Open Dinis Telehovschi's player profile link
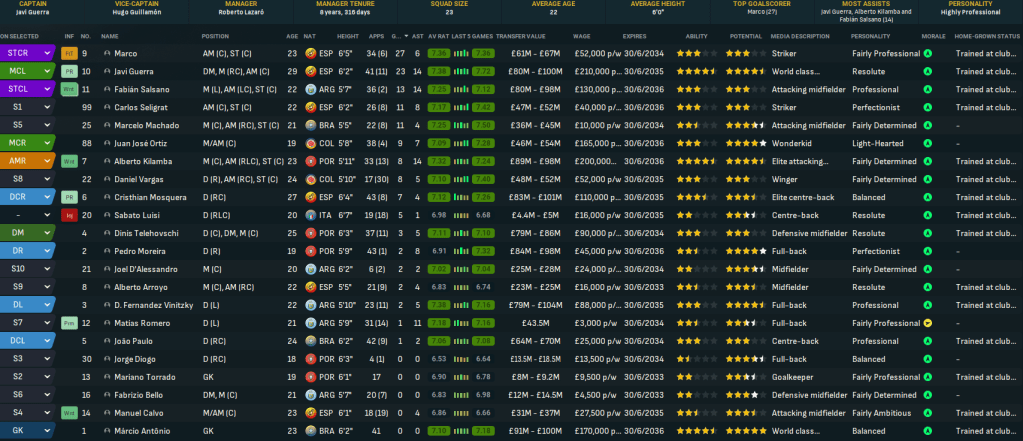 coord(153,233)
